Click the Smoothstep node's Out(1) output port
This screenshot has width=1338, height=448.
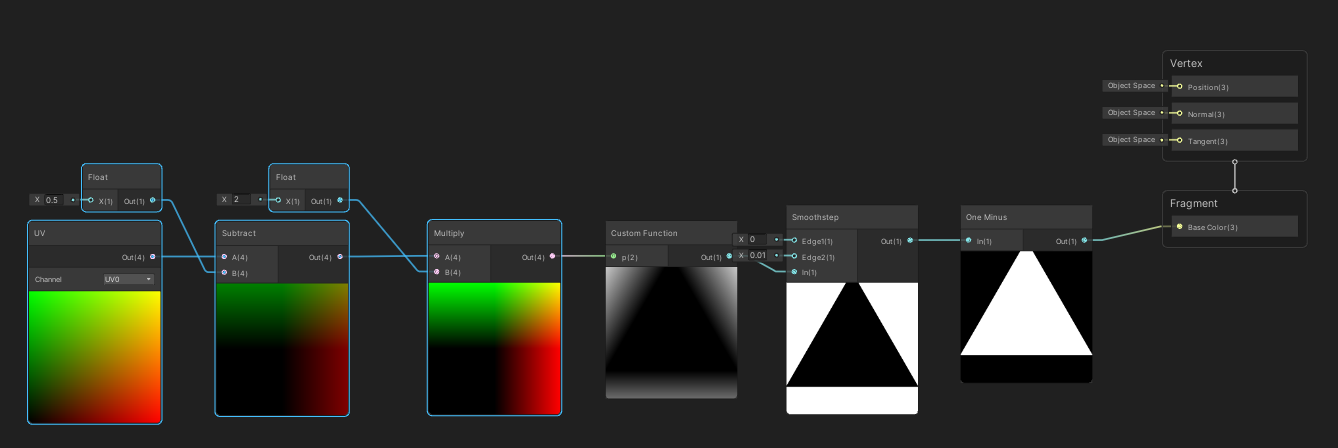pyautogui.click(x=909, y=241)
